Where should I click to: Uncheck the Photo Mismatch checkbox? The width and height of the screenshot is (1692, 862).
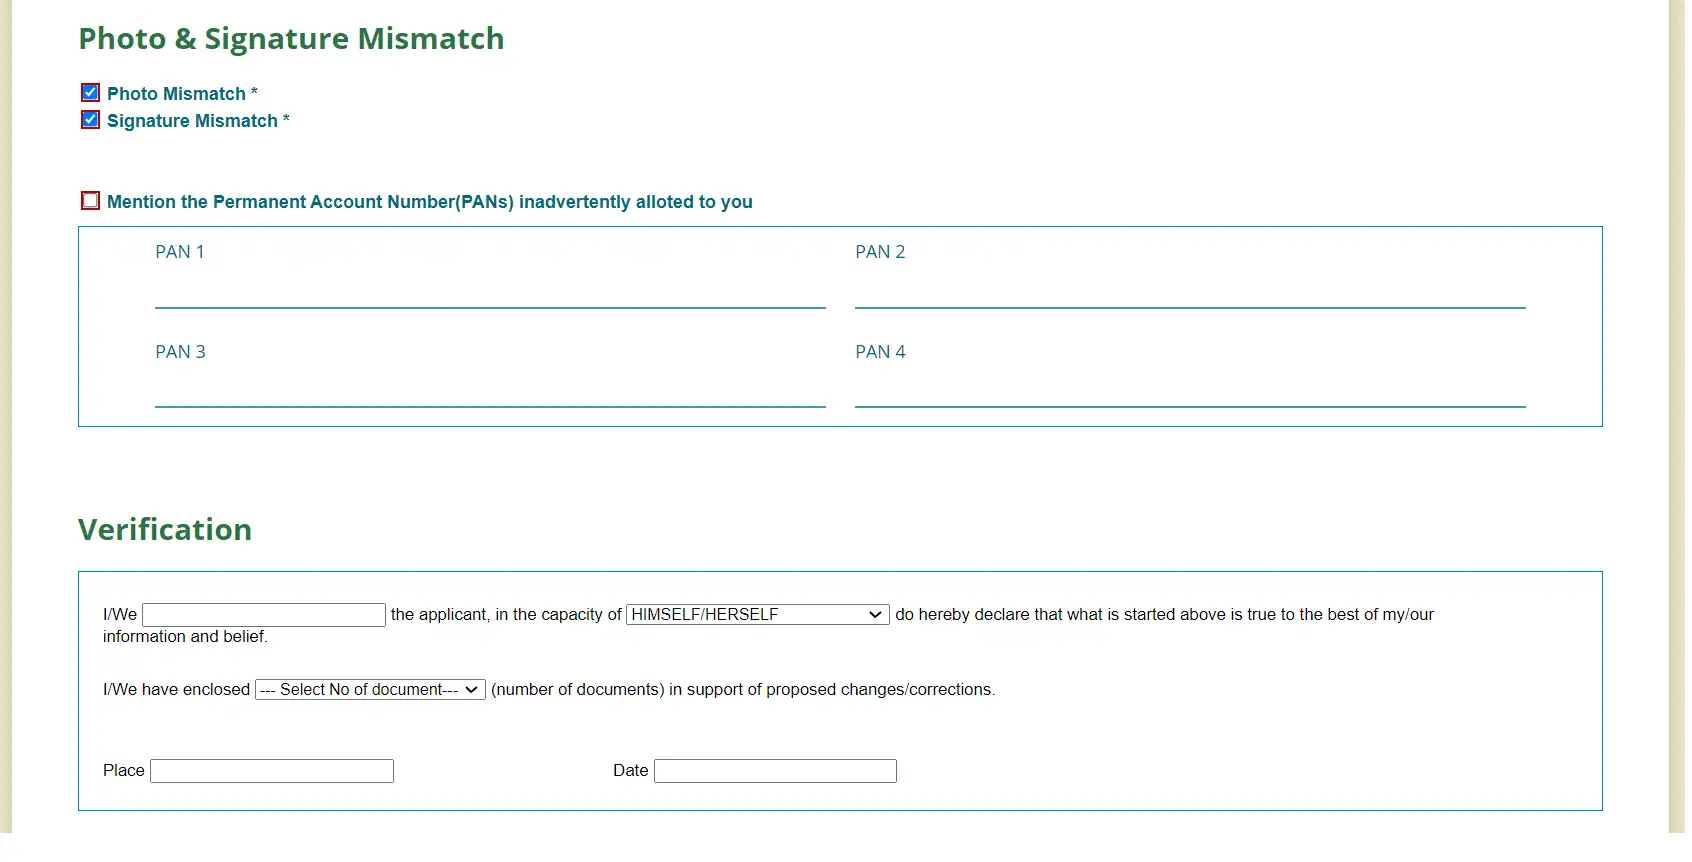point(90,93)
